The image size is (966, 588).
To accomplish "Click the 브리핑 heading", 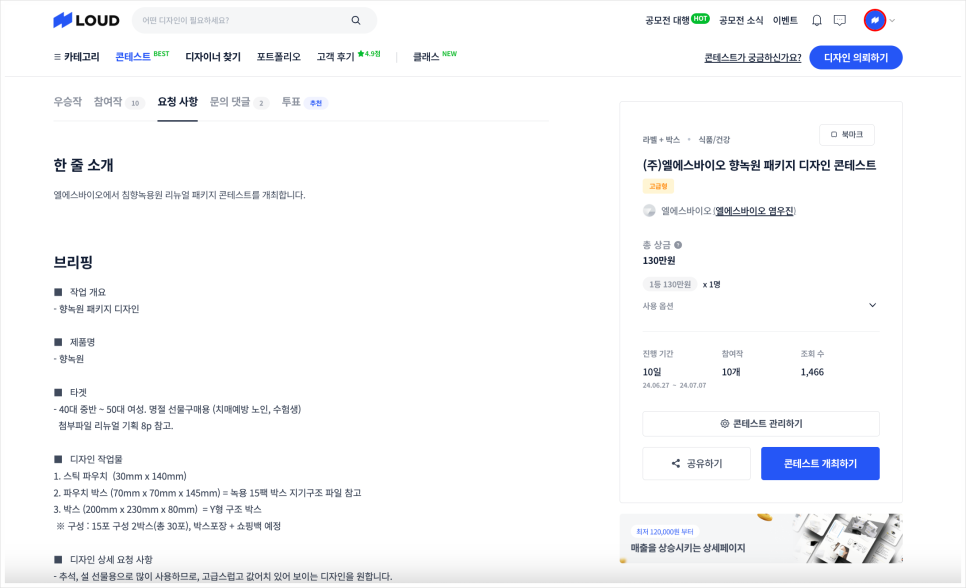I will (x=73, y=262).
